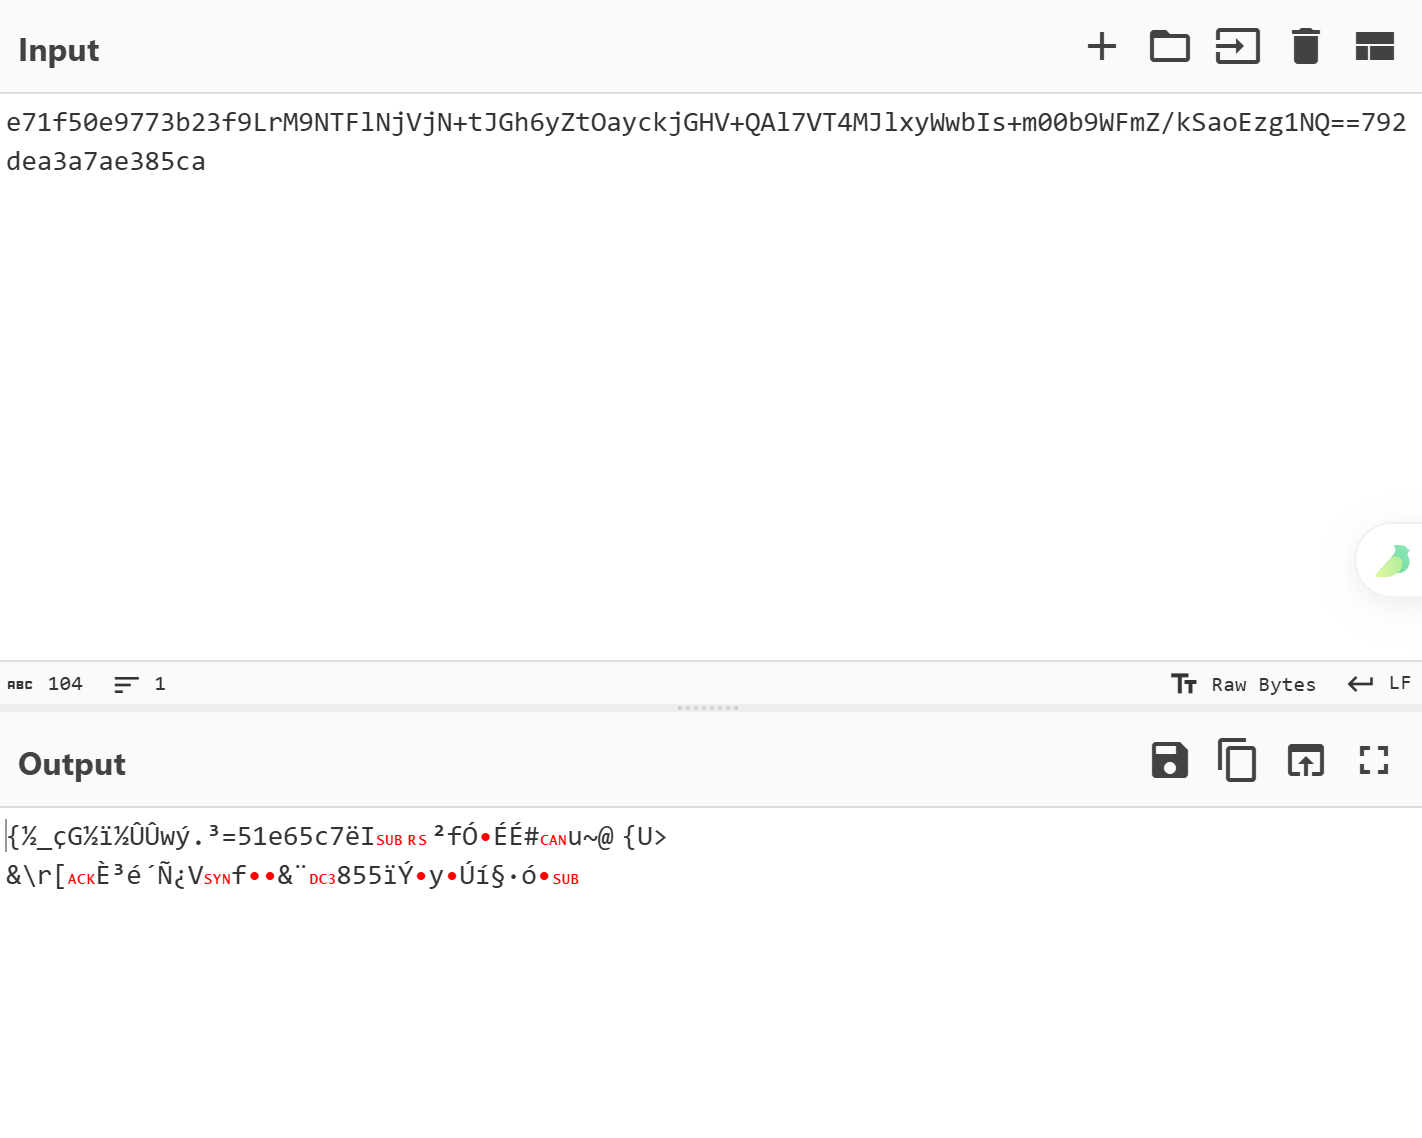Click the Output pane title
This screenshot has height=1138, width=1422.
(72, 764)
